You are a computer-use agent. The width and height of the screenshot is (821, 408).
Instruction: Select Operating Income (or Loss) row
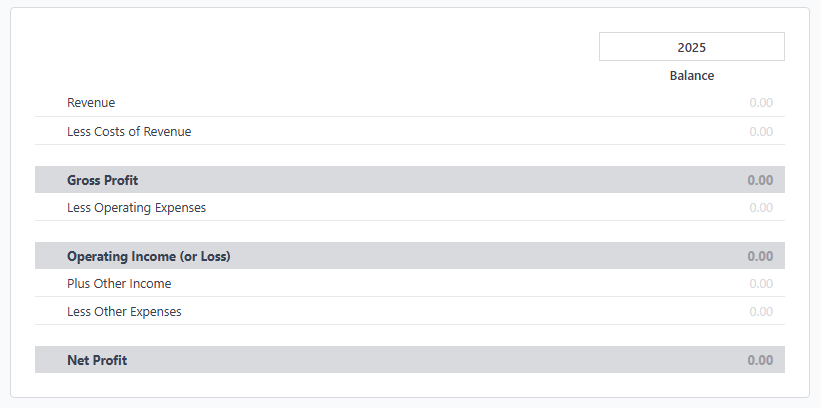click(410, 256)
